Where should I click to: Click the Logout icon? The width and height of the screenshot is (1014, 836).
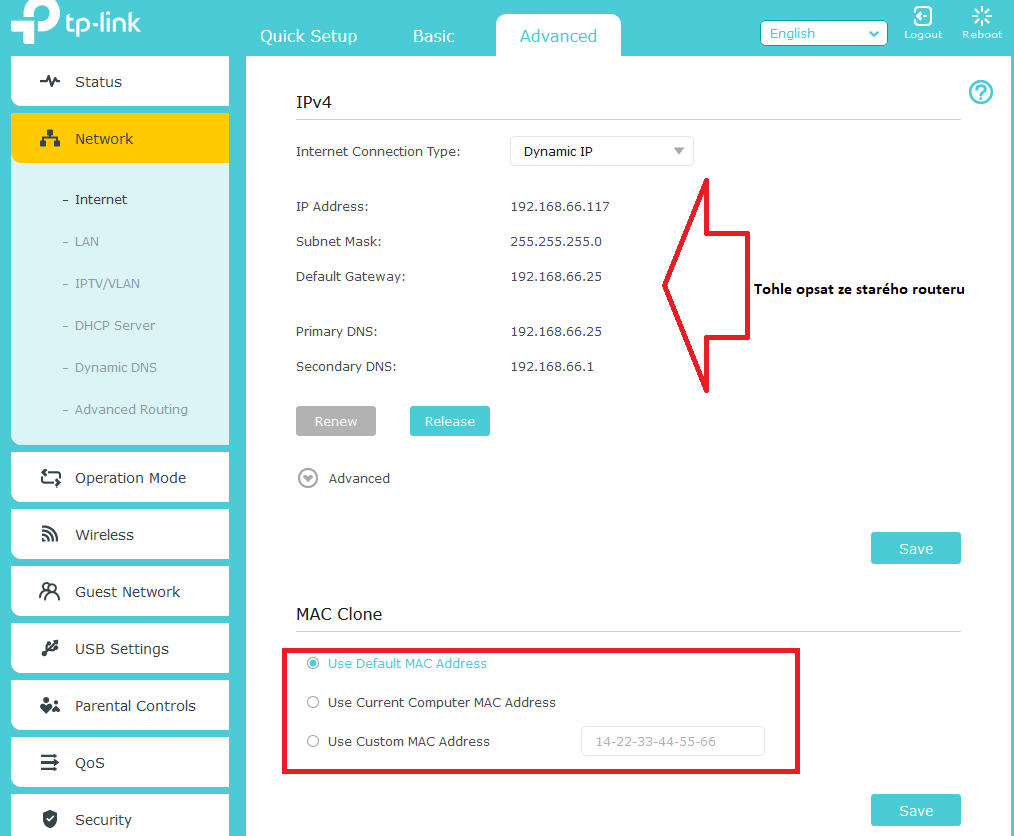coord(922,16)
